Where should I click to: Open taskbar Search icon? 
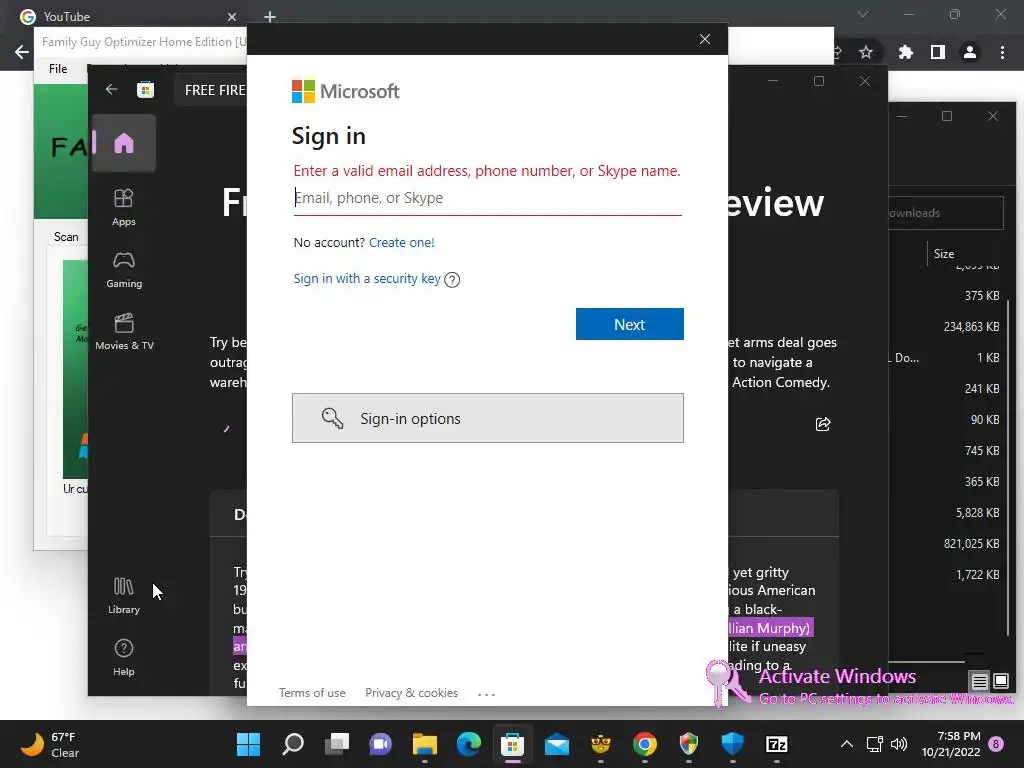tap(293, 744)
